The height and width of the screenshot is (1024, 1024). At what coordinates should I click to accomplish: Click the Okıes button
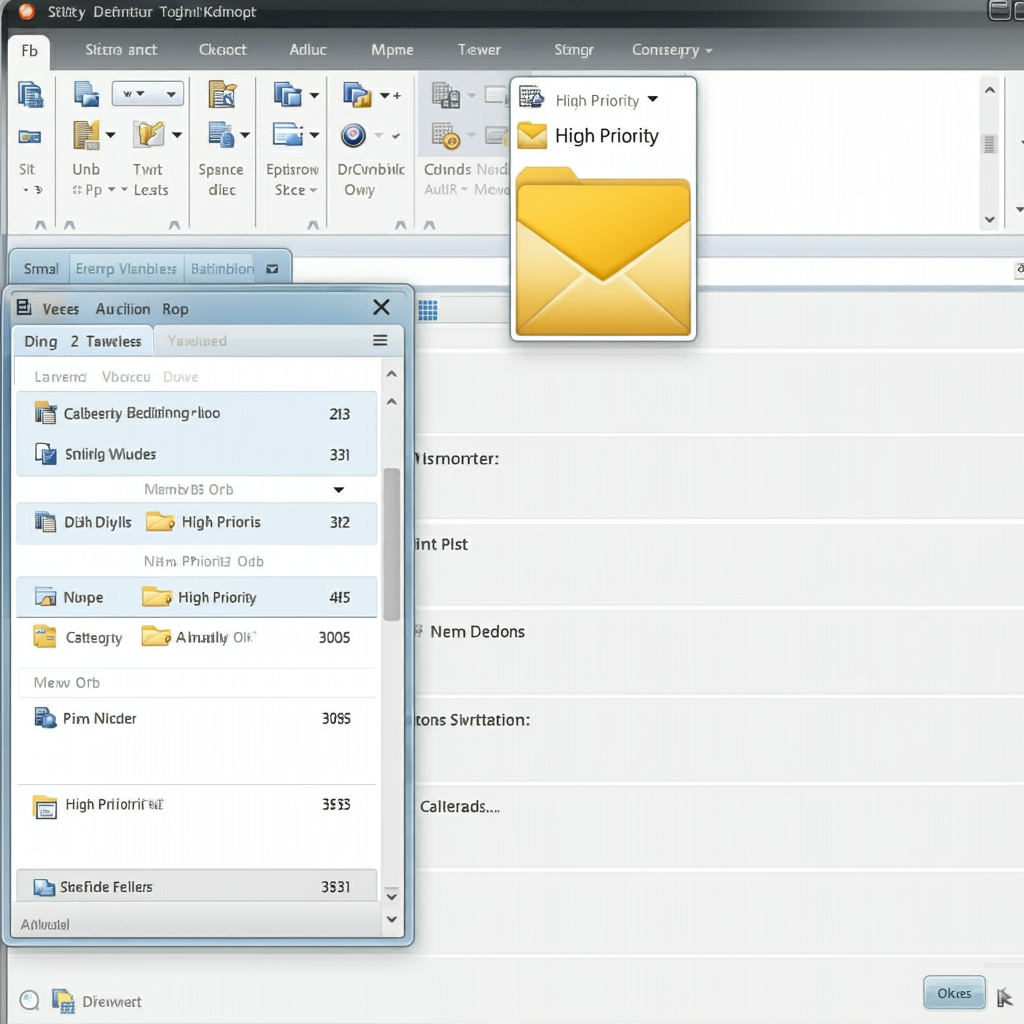click(954, 993)
